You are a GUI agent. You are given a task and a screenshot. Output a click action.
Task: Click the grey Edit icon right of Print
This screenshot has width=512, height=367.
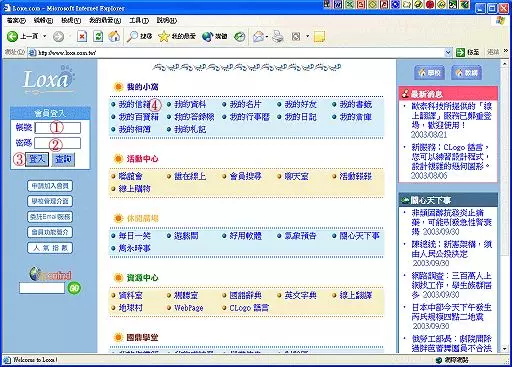pos(296,36)
